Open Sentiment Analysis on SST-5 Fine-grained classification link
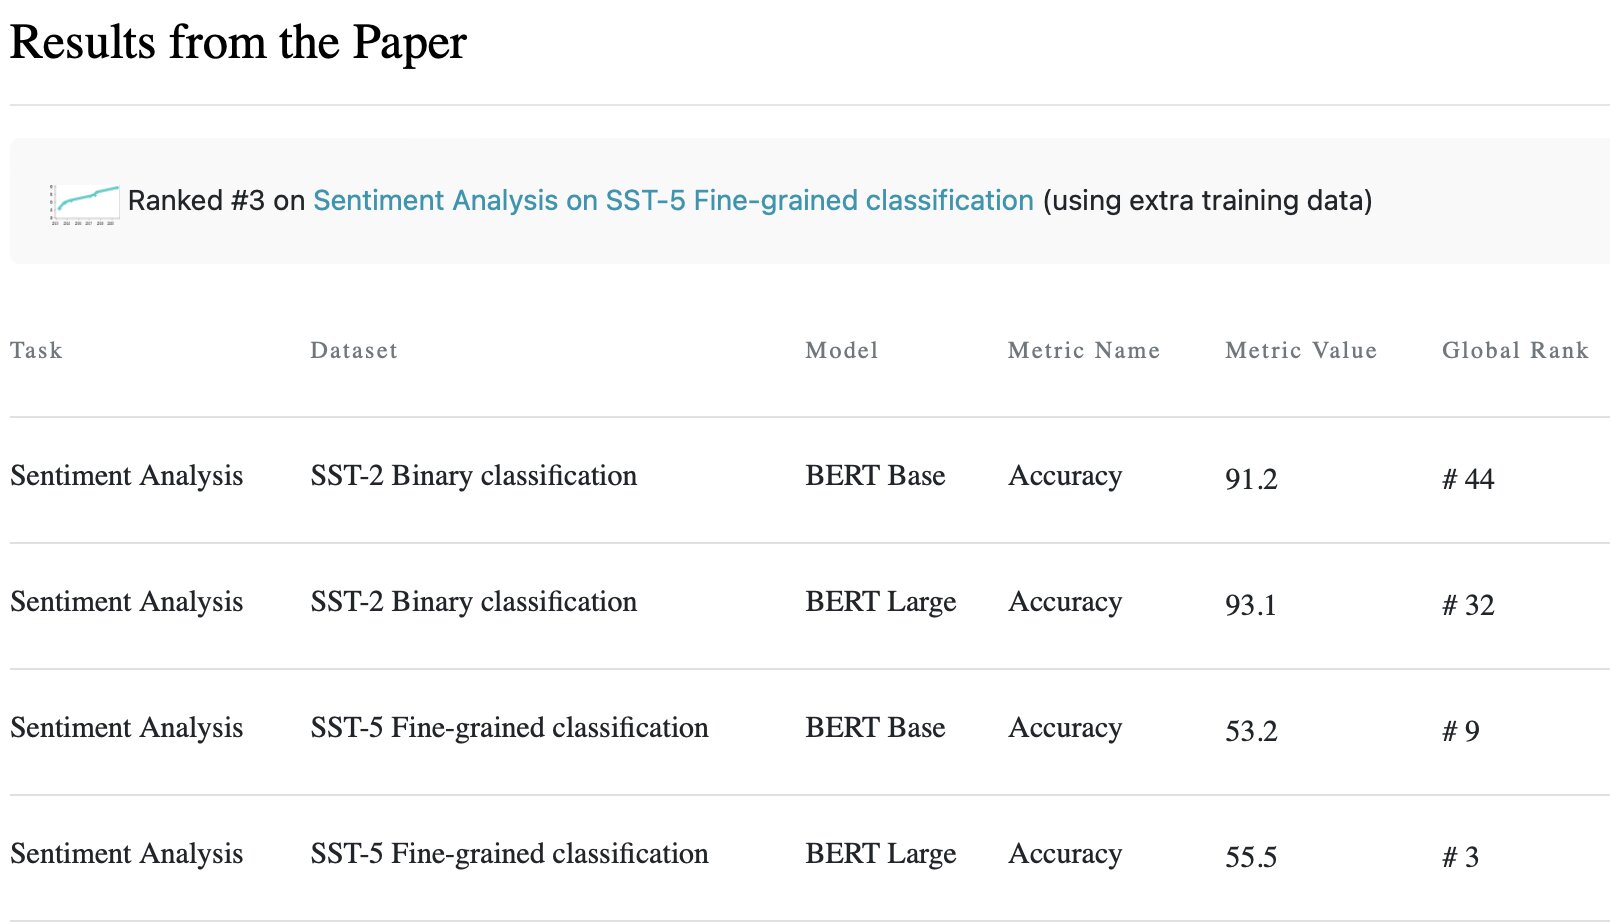Image resolution: width=1610 pixels, height=922 pixels. point(673,201)
